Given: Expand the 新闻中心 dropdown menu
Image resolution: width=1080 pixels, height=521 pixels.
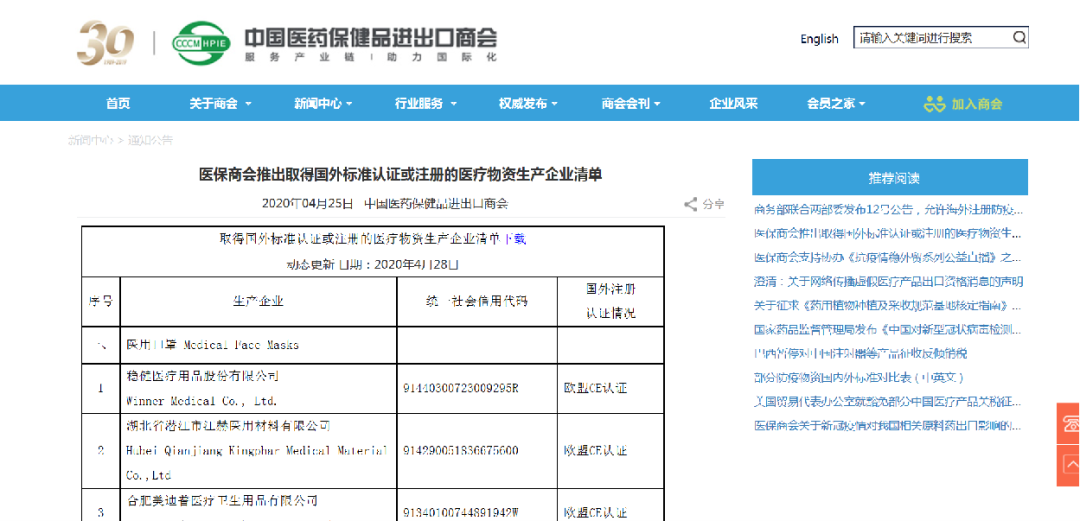Looking at the screenshot, I should [323, 103].
